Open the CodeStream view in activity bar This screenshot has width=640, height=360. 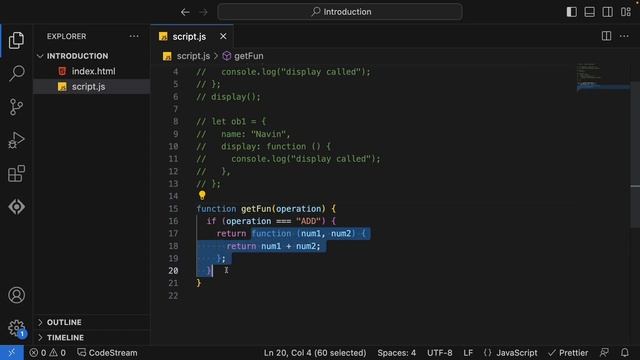(16, 207)
